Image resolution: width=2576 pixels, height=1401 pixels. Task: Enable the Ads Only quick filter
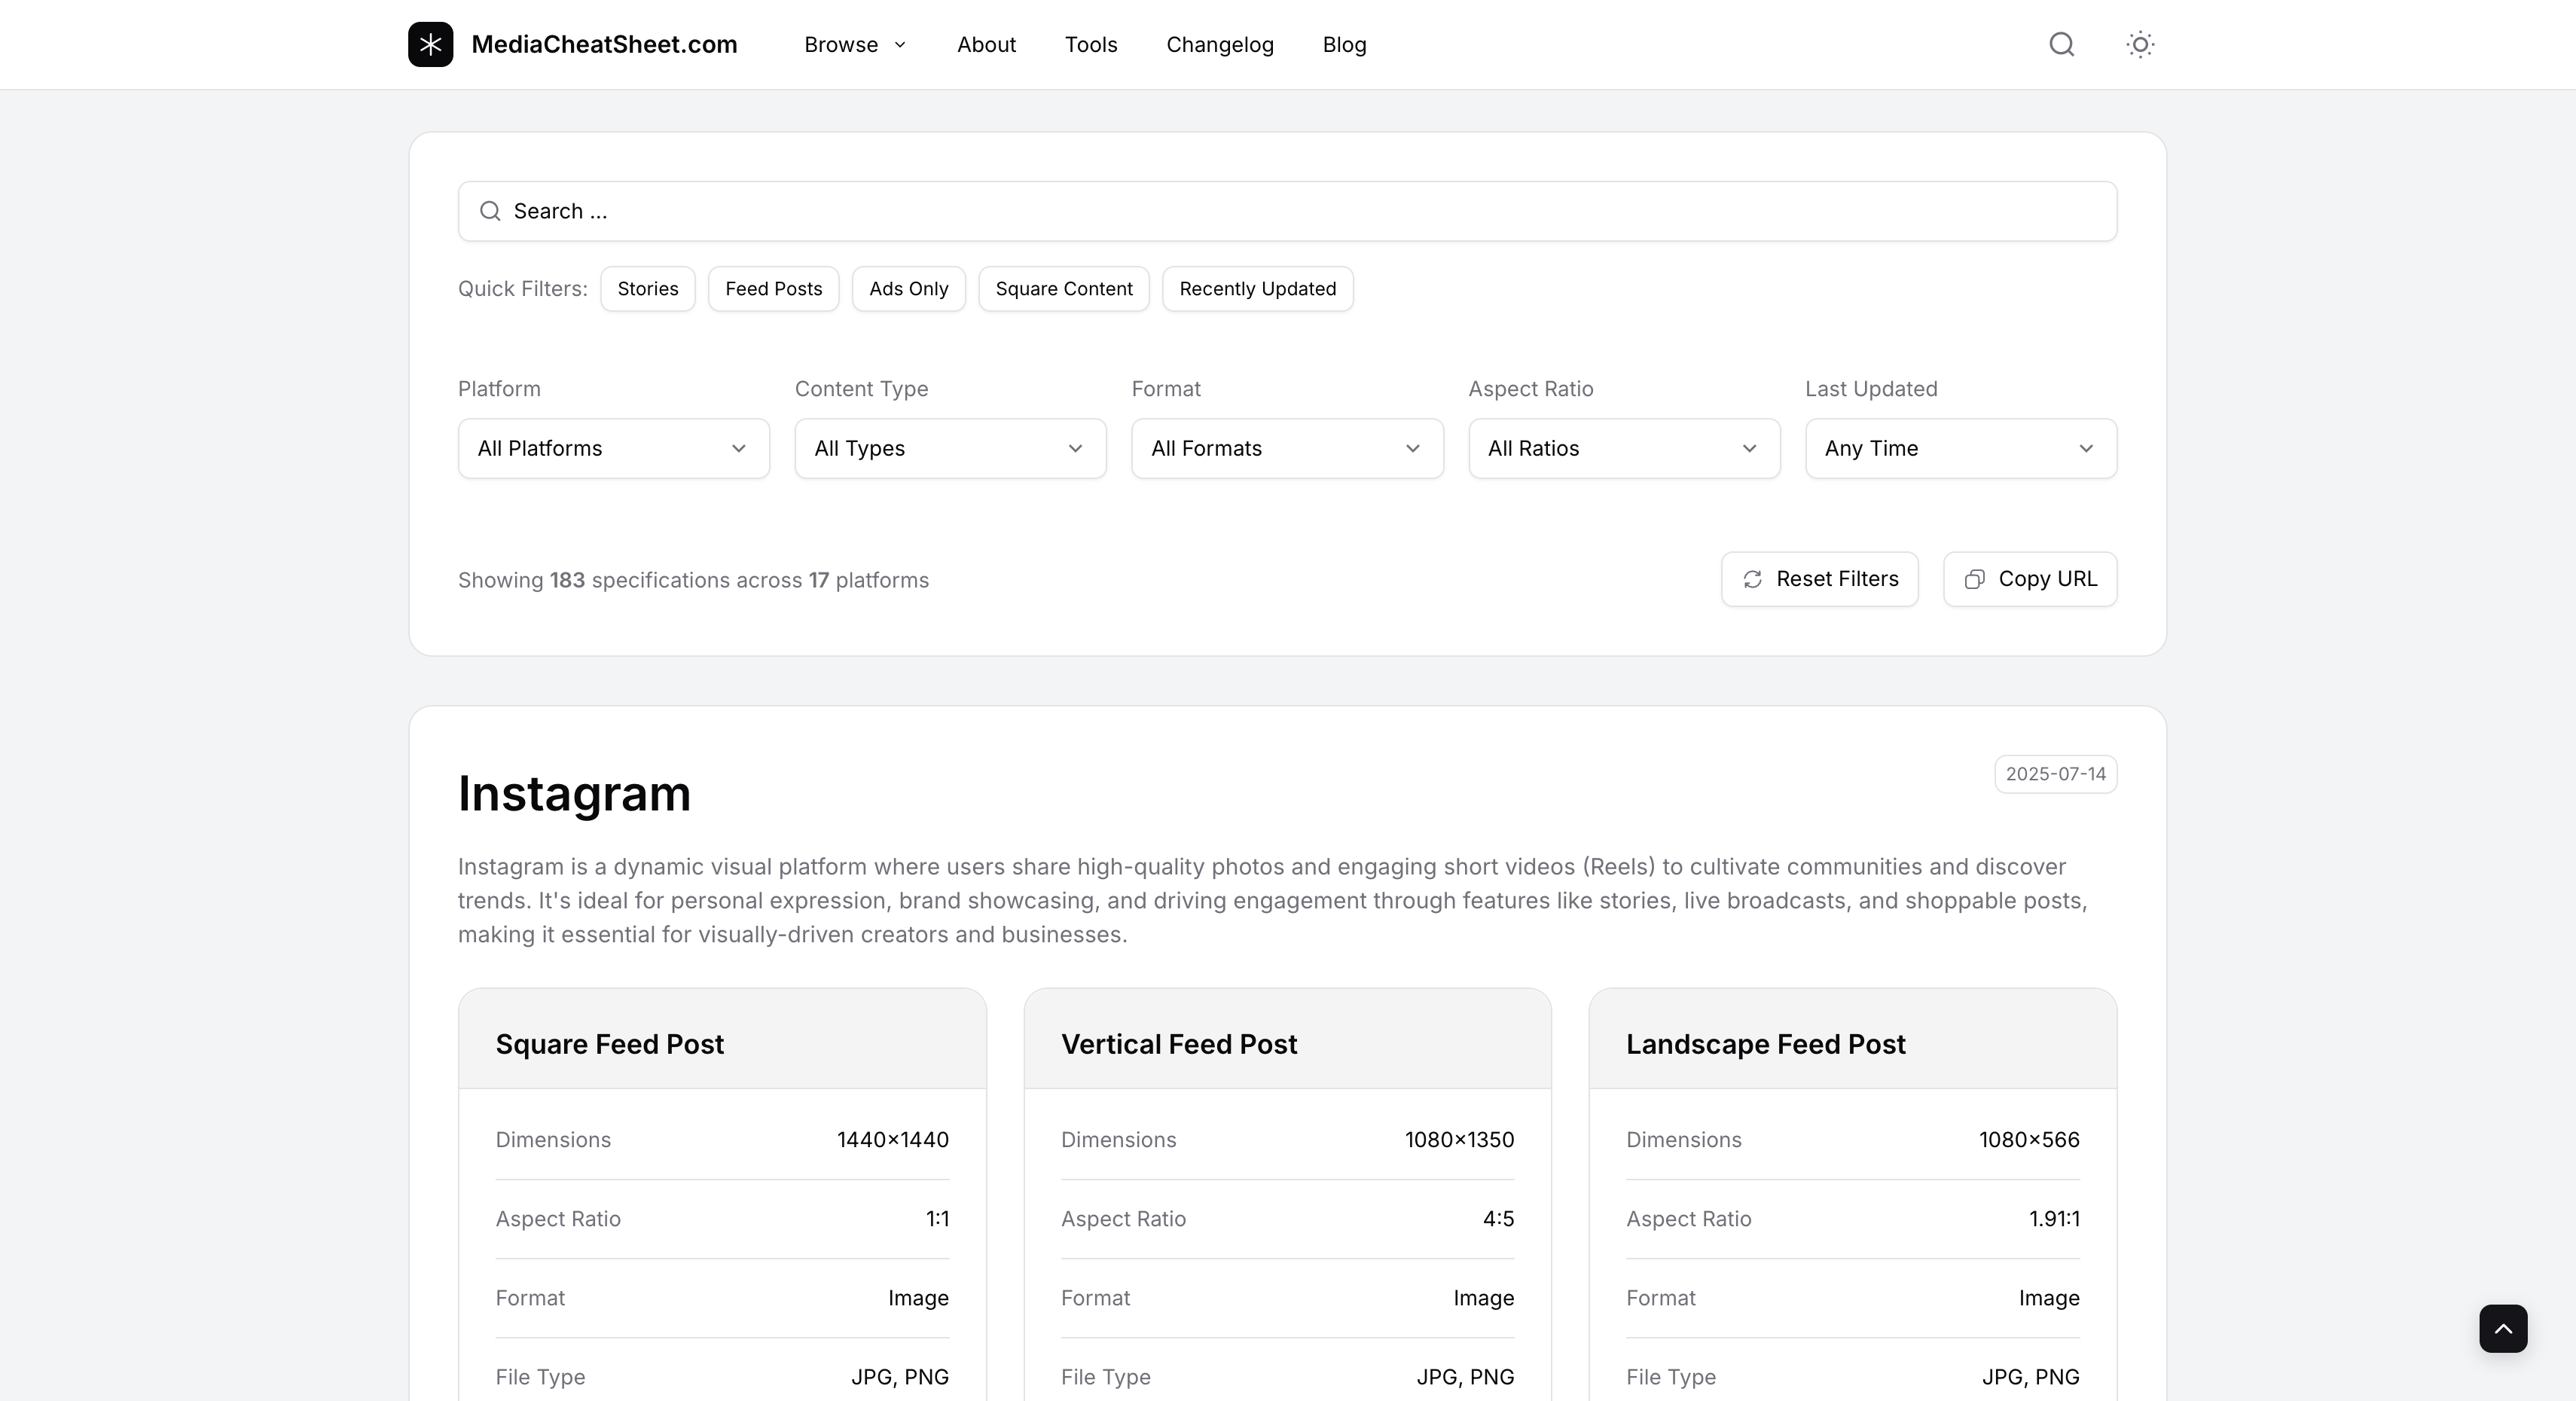908,289
